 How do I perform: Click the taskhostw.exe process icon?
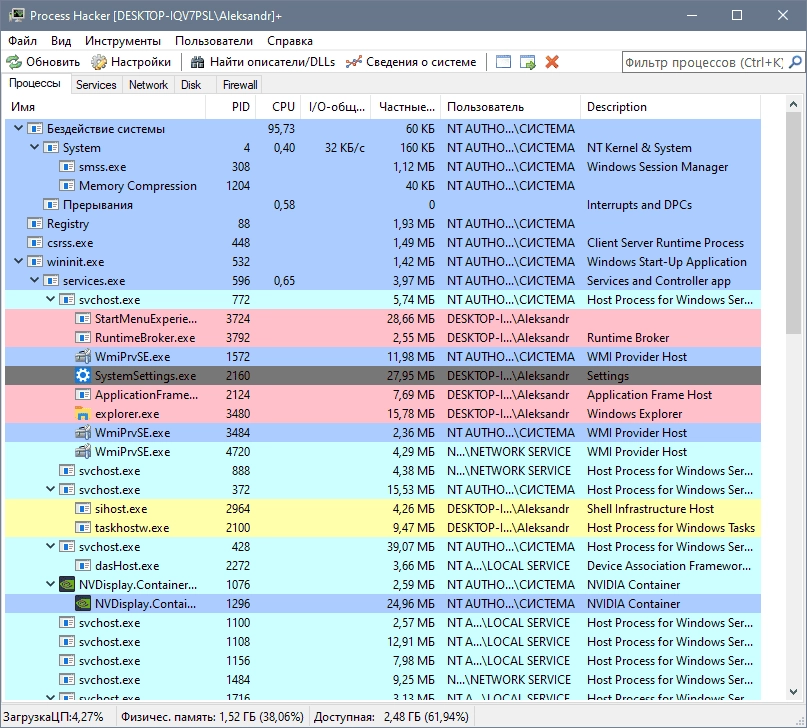(83, 528)
